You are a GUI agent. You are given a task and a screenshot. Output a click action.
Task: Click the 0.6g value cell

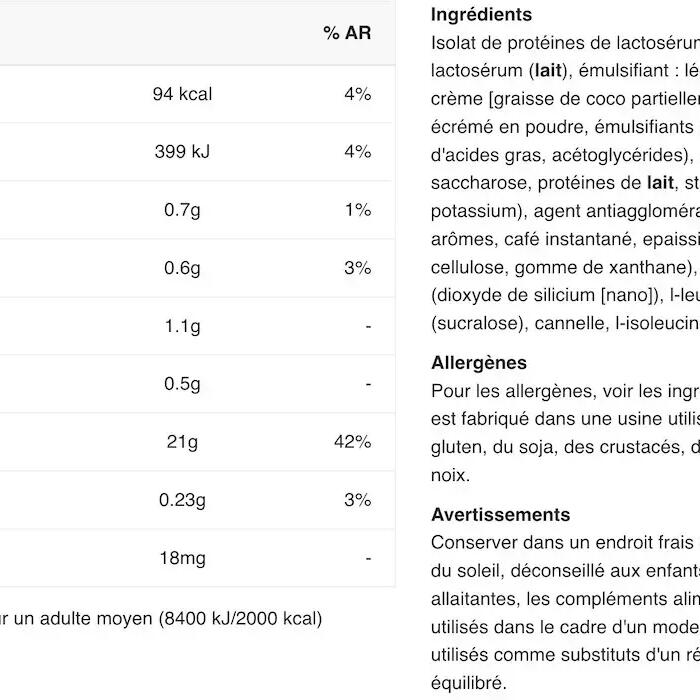(182, 268)
